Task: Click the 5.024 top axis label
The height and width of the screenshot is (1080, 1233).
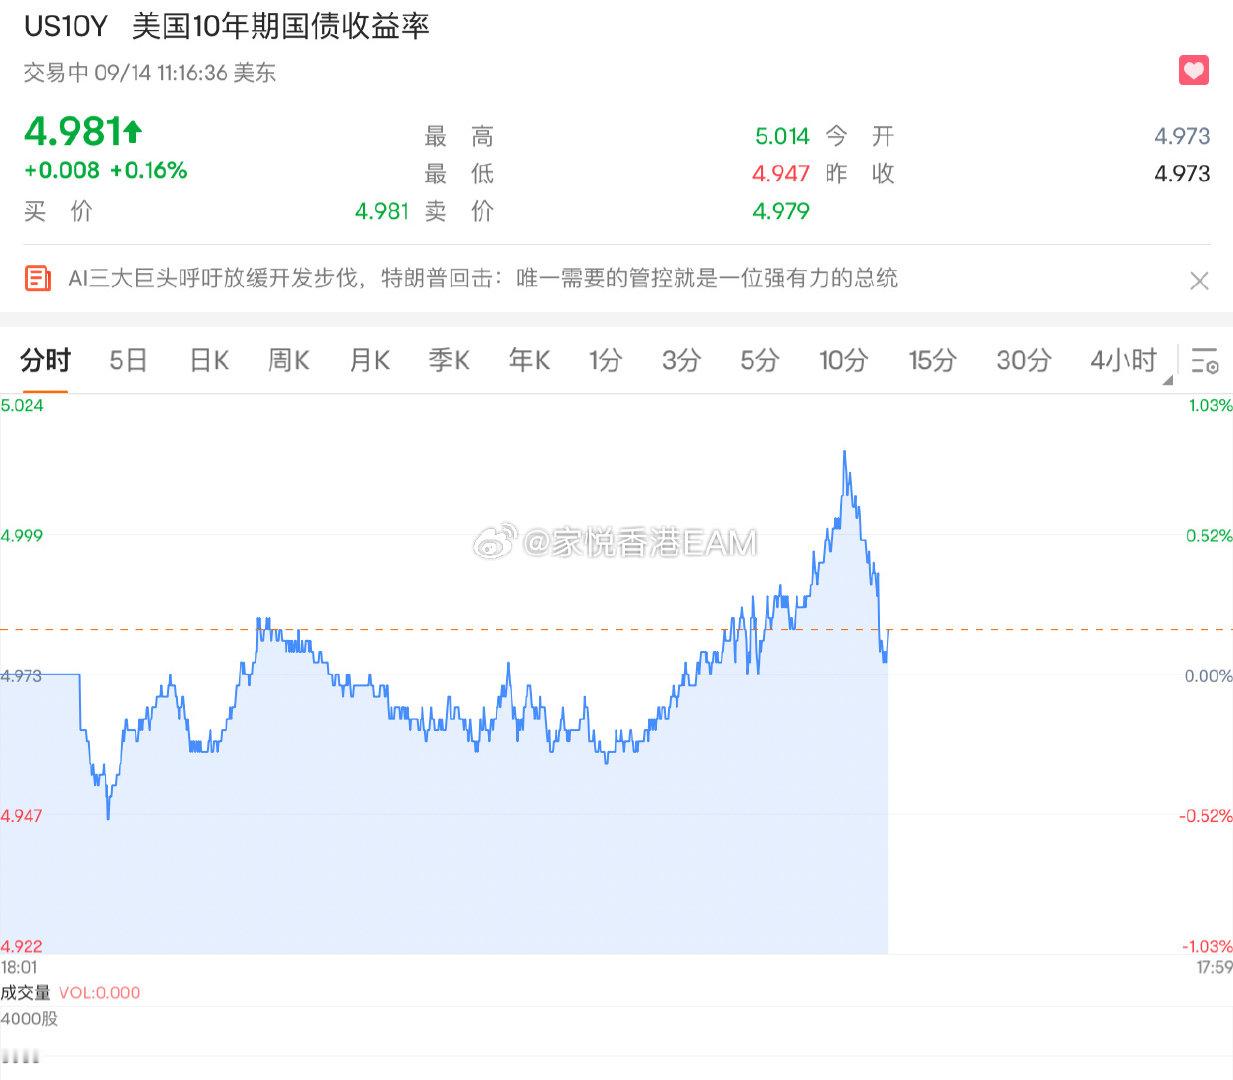Action: tap(22, 405)
